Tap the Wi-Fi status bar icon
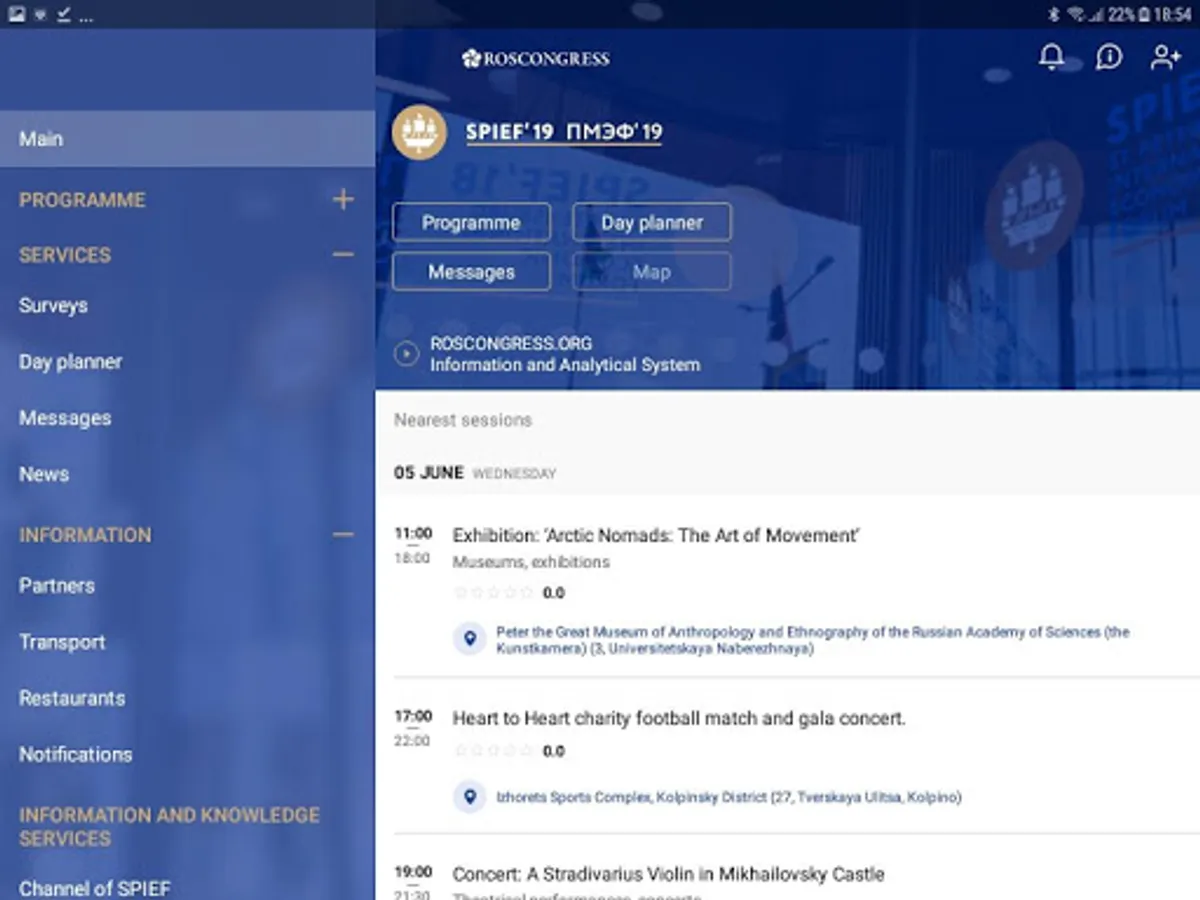The height and width of the screenshot is (900, 1200). [1076, 15]
